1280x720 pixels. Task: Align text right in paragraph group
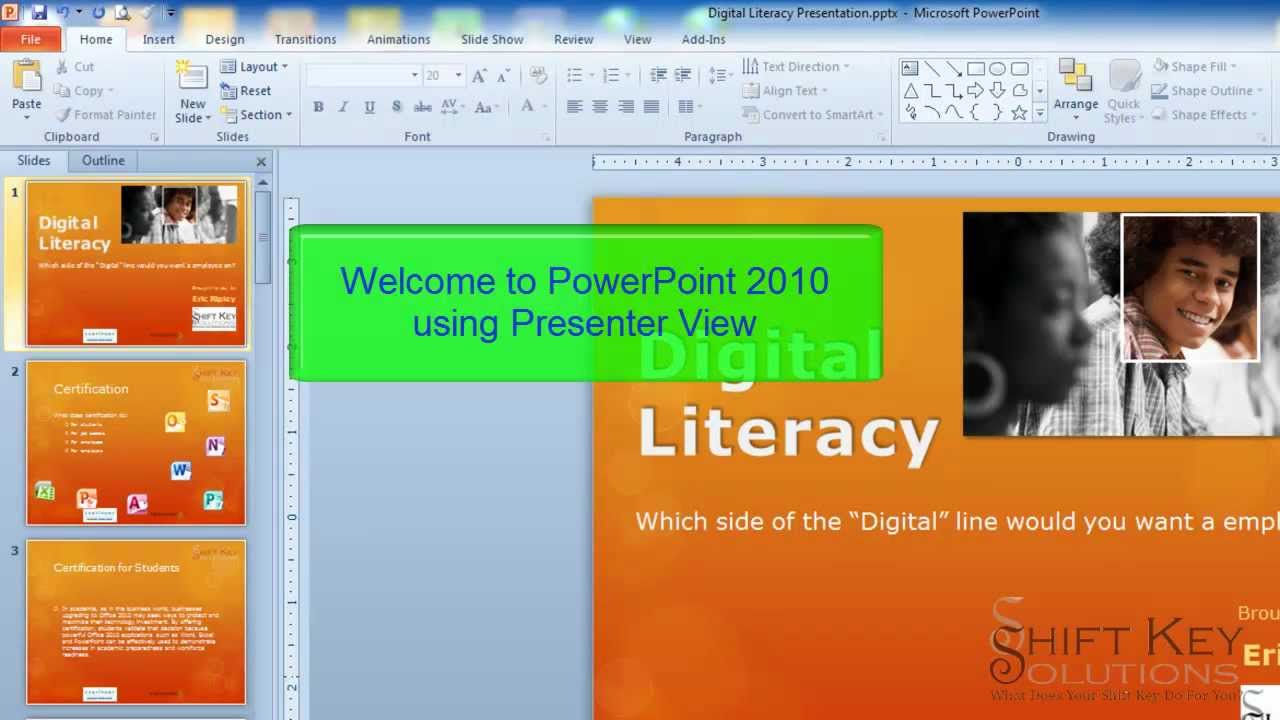click(626, 107)
